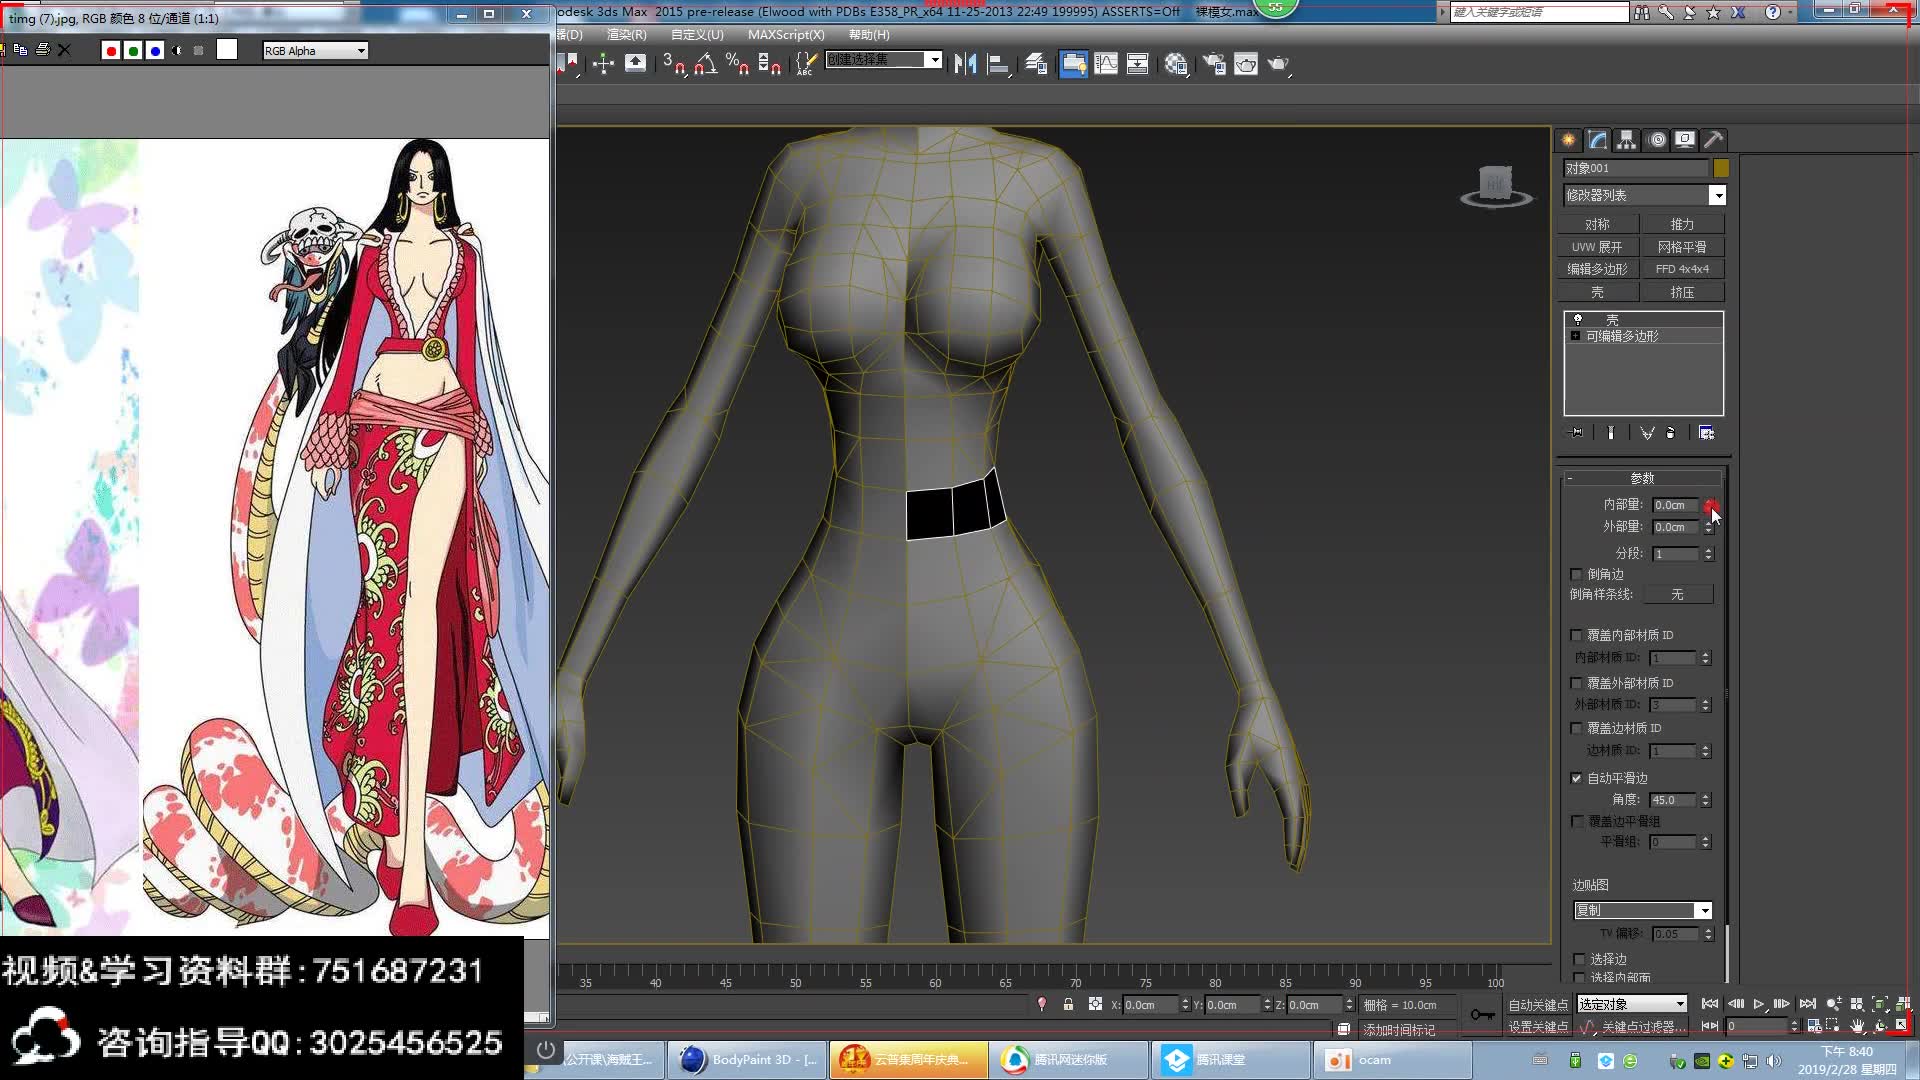1920x1080 pixels.
Task: Toggle the Angle Snap icon
Action: click(705, 64)
